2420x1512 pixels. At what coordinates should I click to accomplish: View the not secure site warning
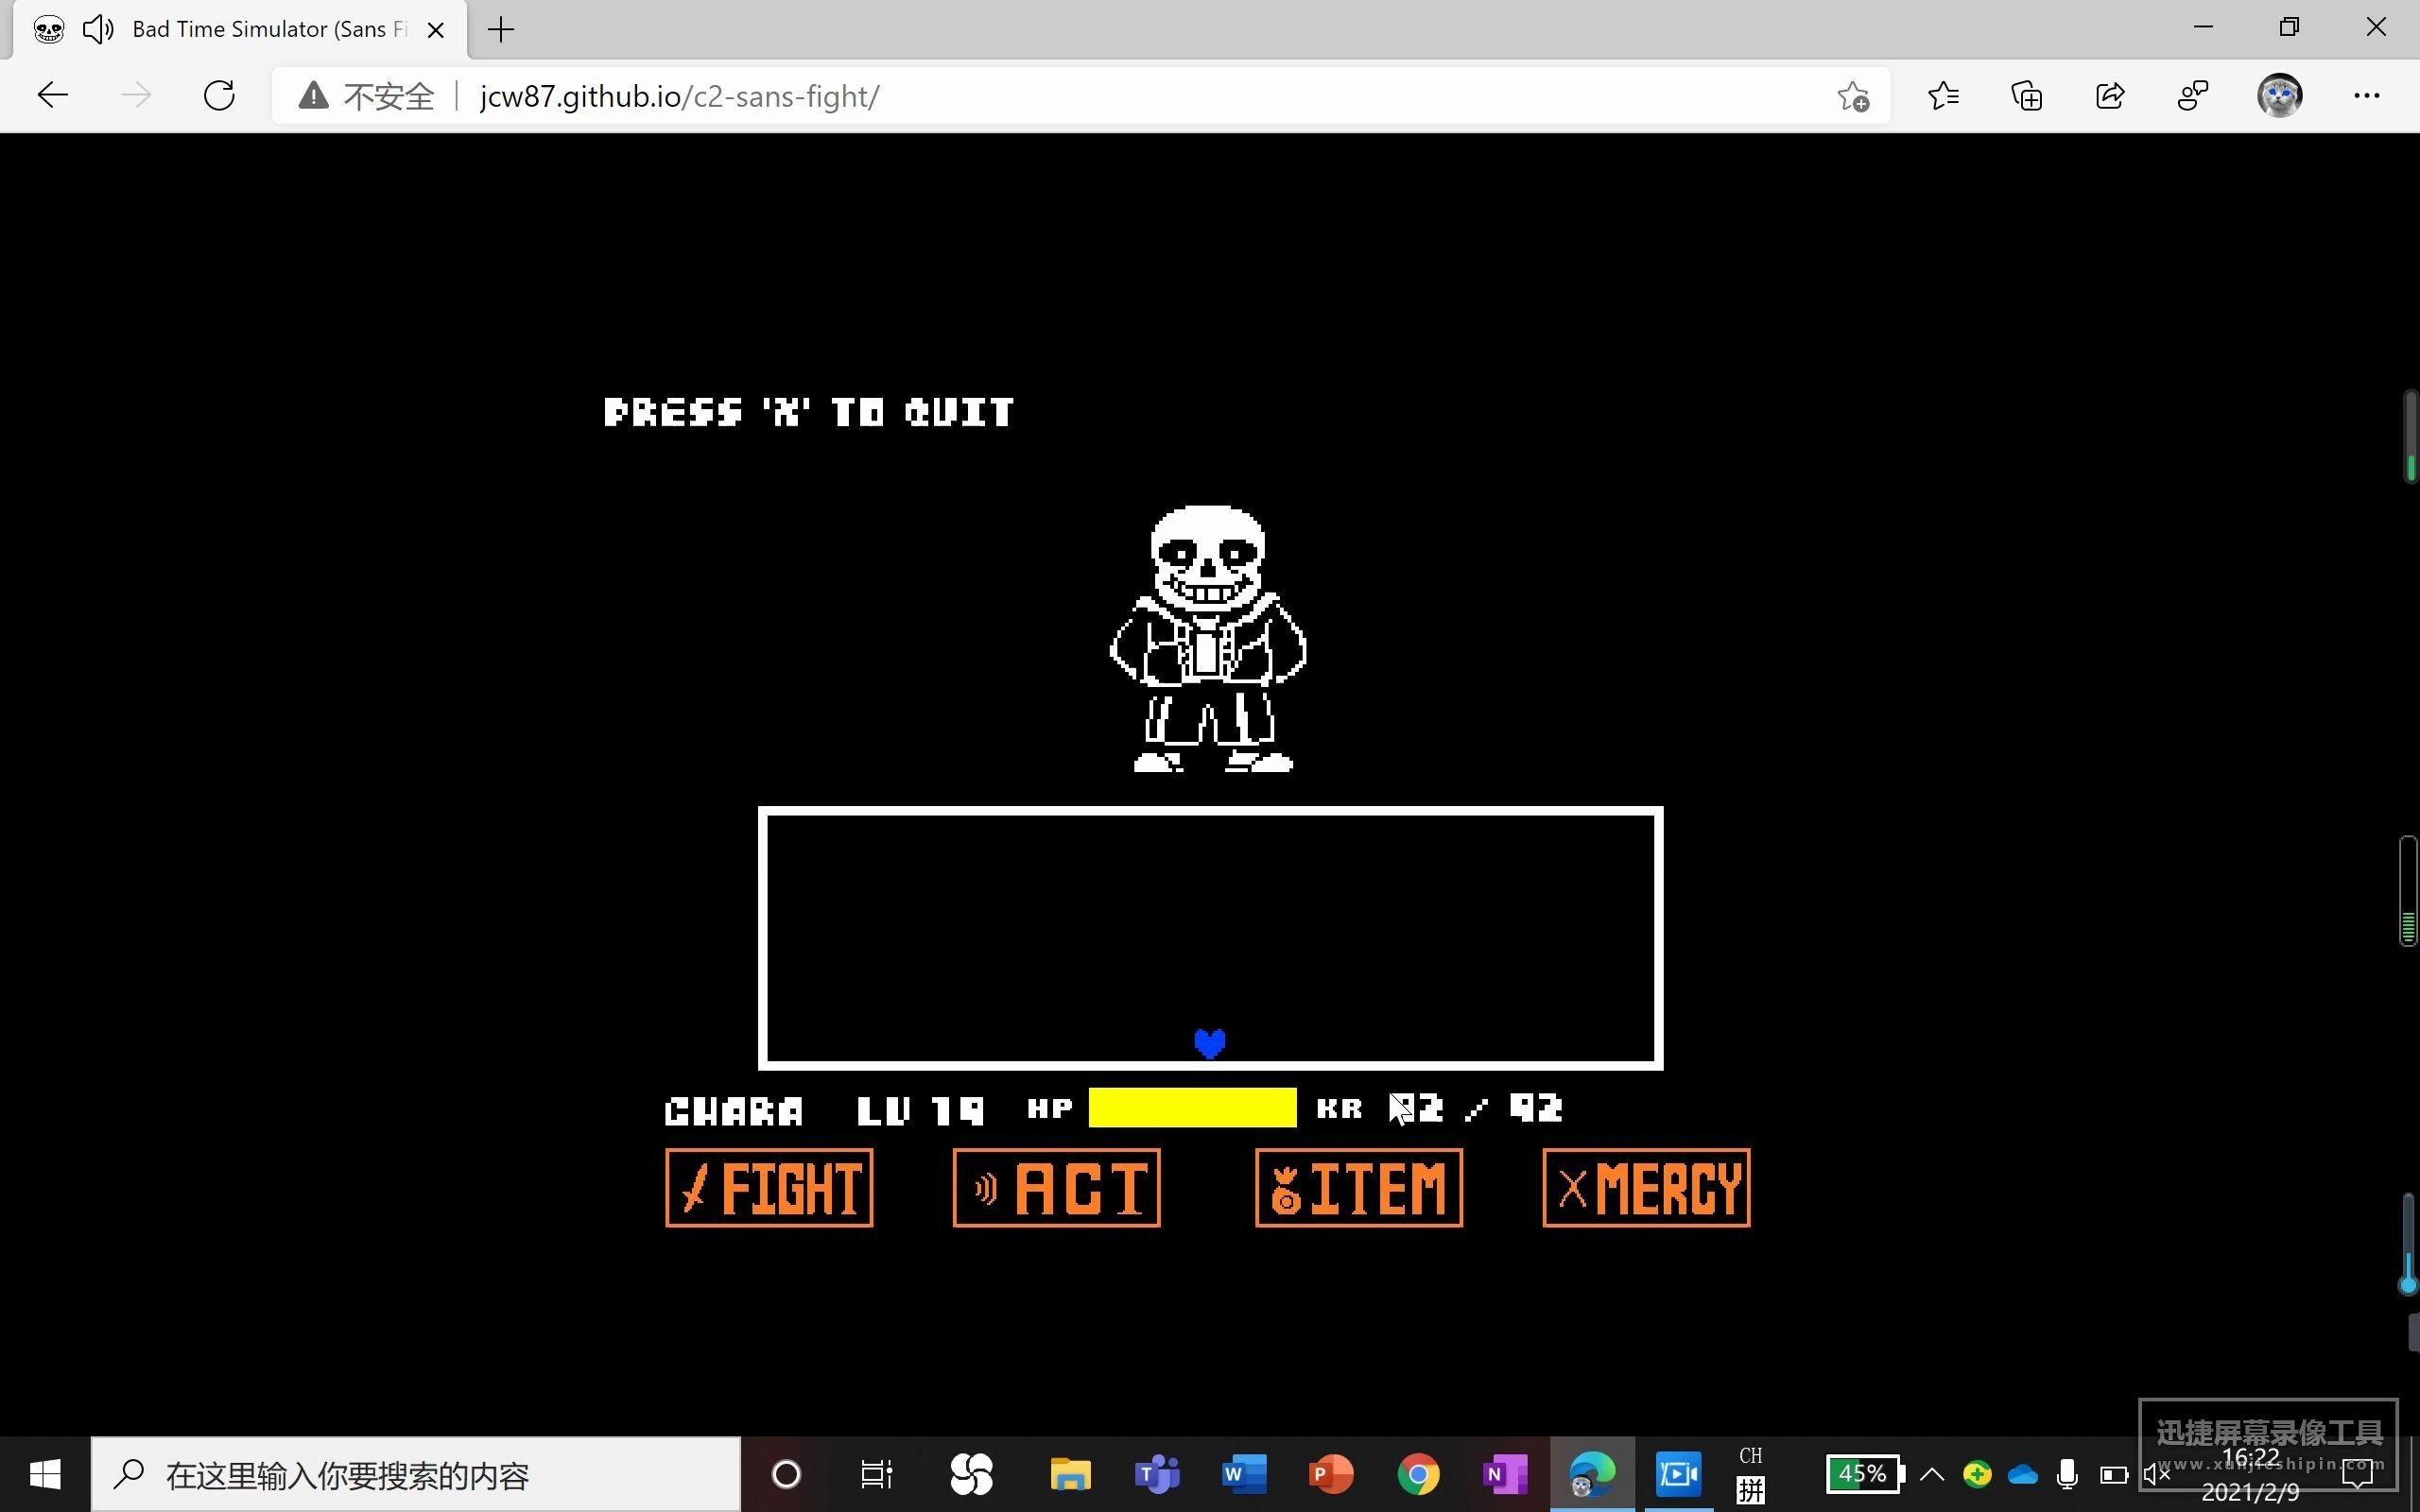[366, 96]
